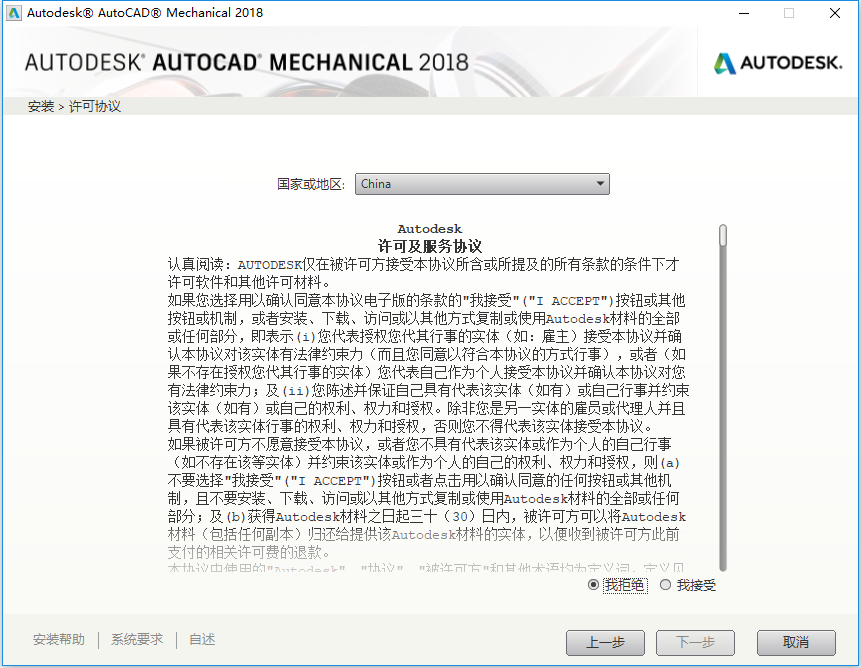
Task: Click the 下一步 (Next) button
Action: click(695, 642)
